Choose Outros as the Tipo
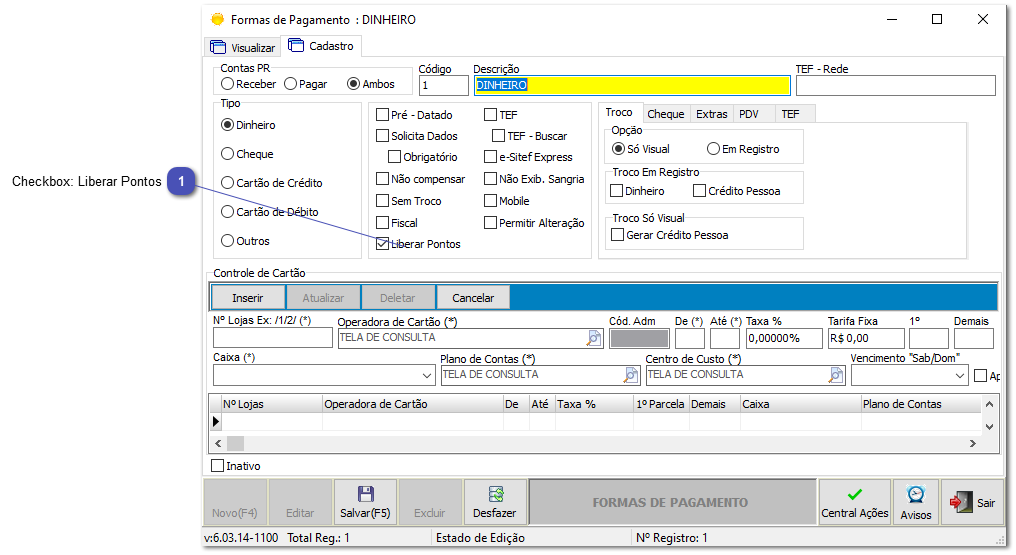The height and width of the screenshot is (555, 1016). point(227,240)
